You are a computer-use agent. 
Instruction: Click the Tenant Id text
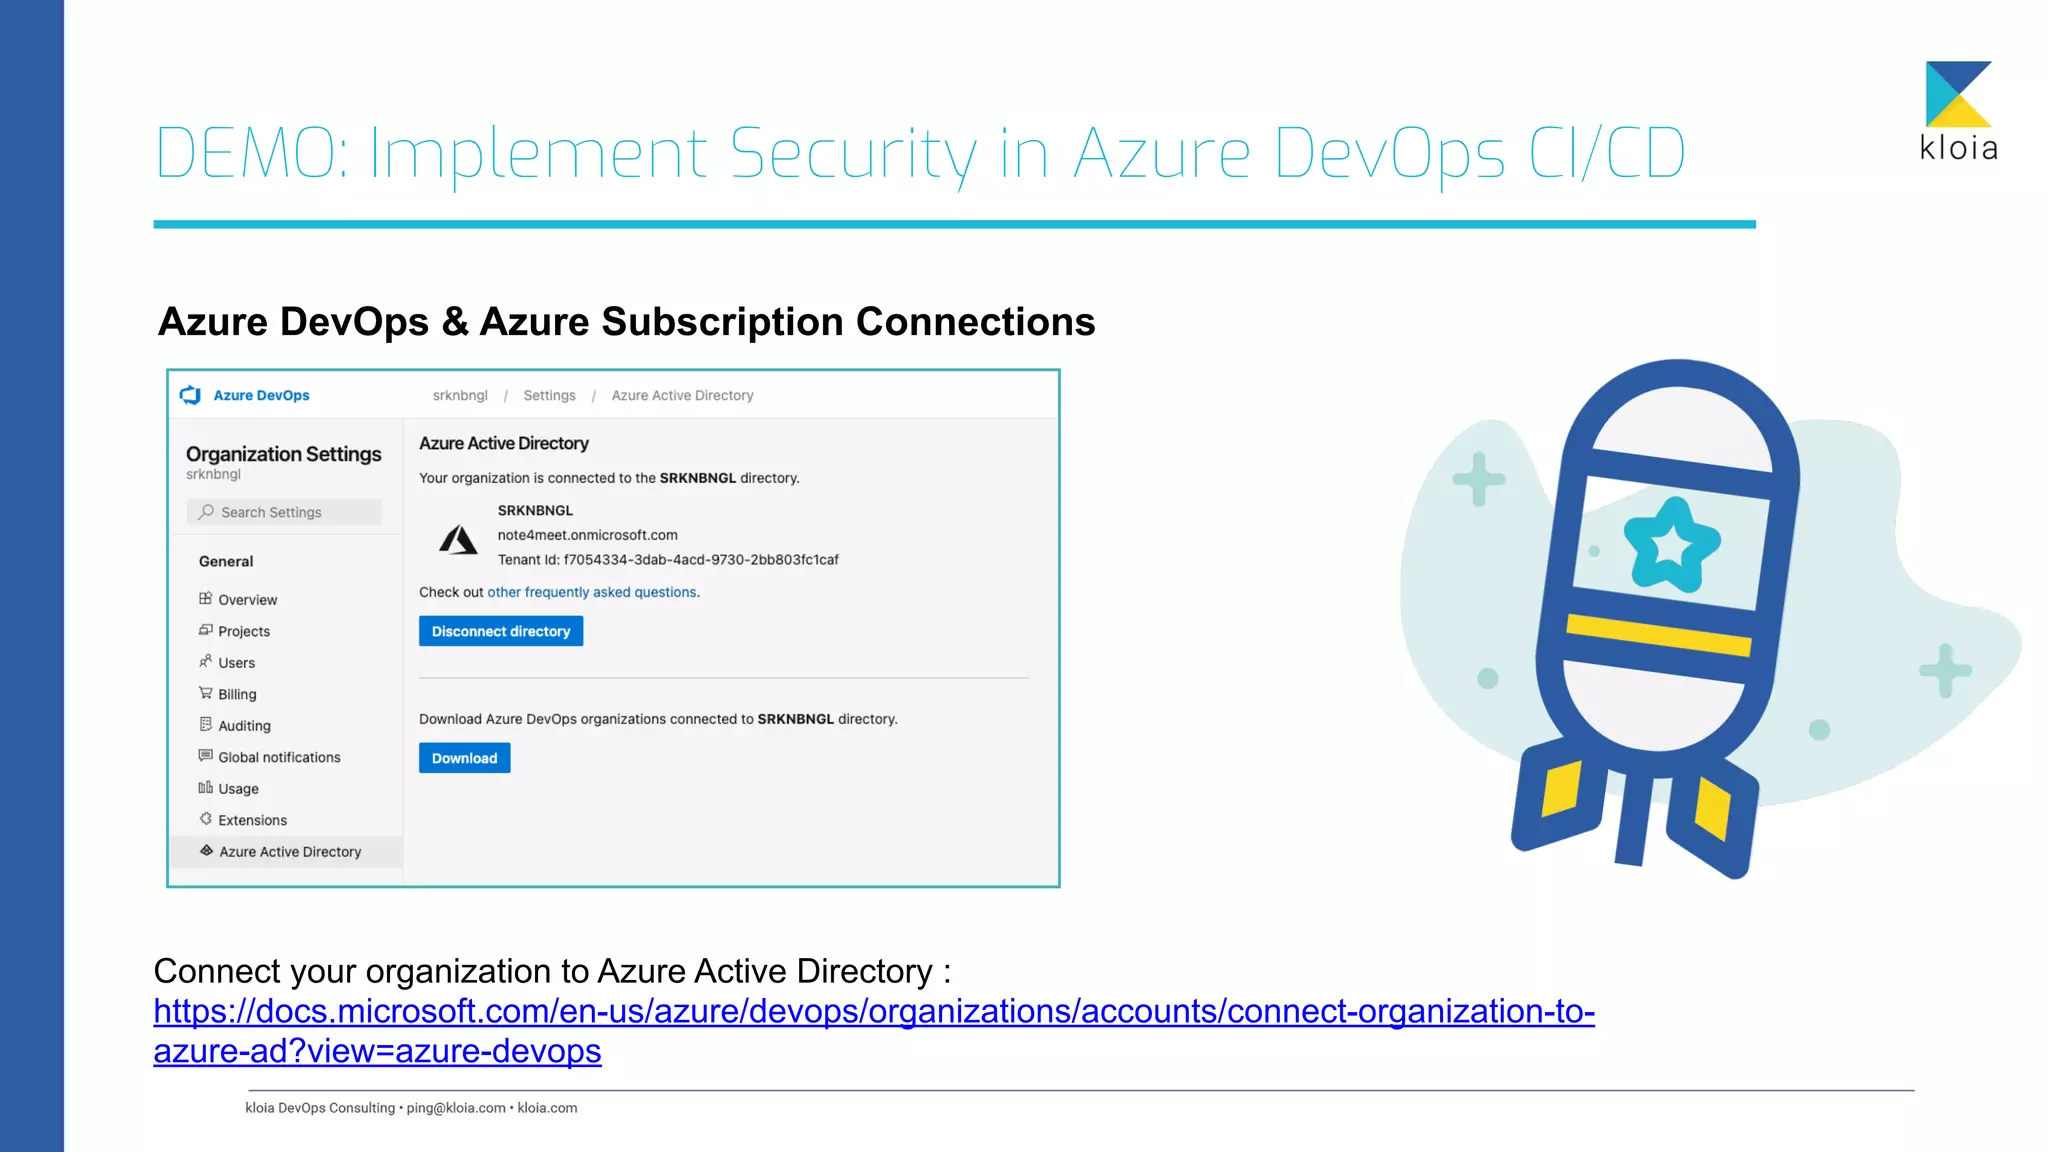click(668, 560)
